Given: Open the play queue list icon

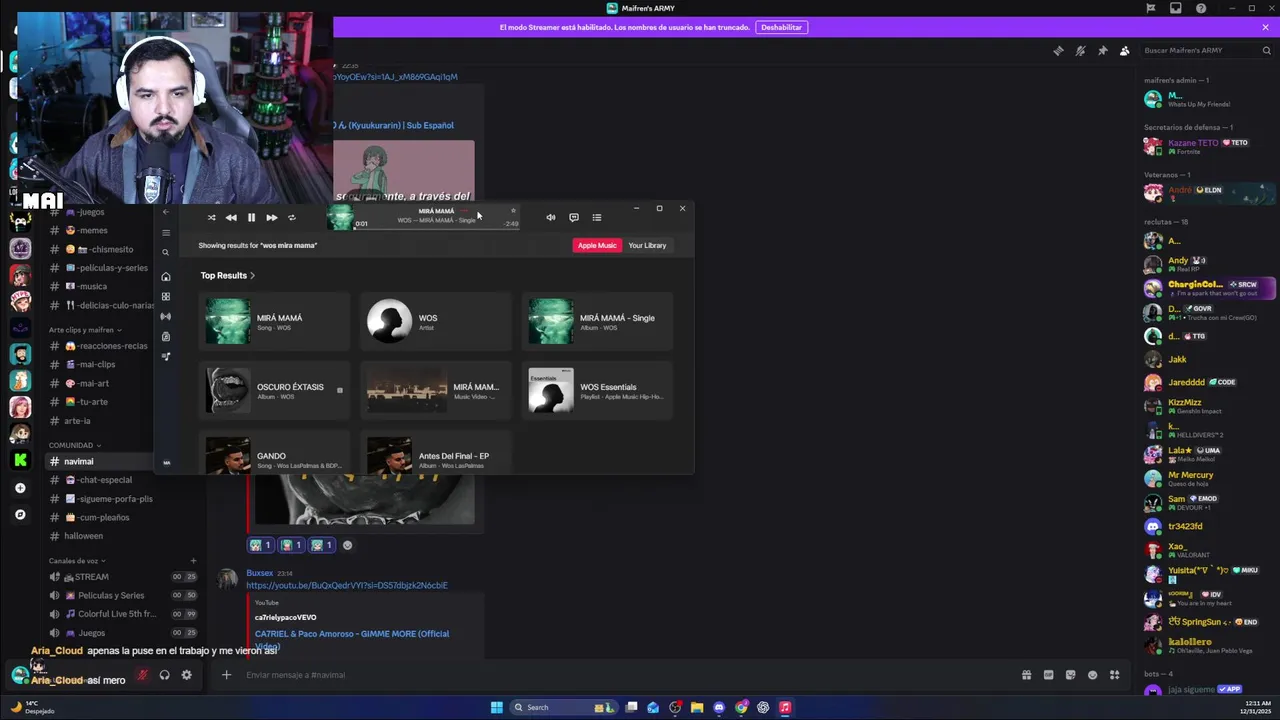Looking at the screenshot, I should (596, 217).
